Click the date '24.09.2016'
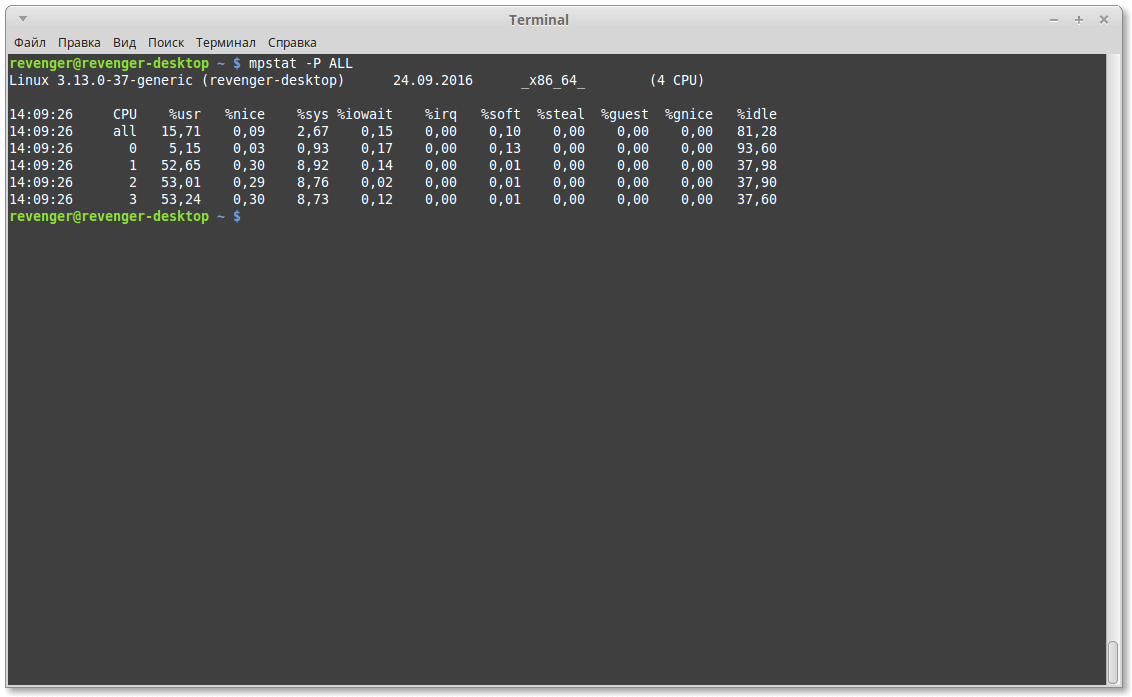 coord(432,80)
